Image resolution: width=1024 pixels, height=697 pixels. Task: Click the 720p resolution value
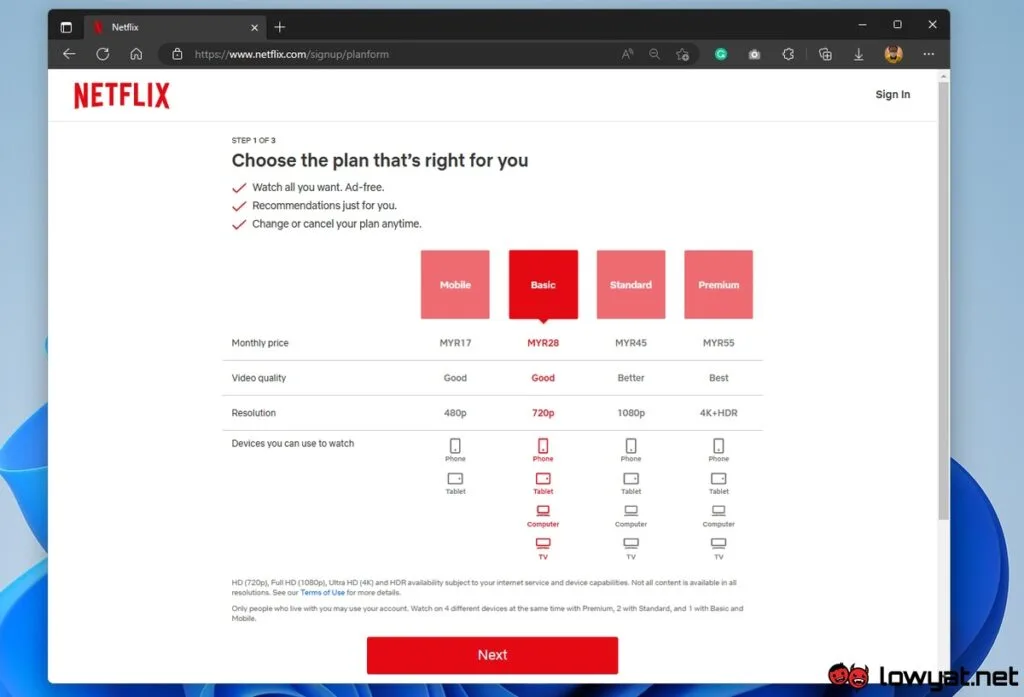543,413
